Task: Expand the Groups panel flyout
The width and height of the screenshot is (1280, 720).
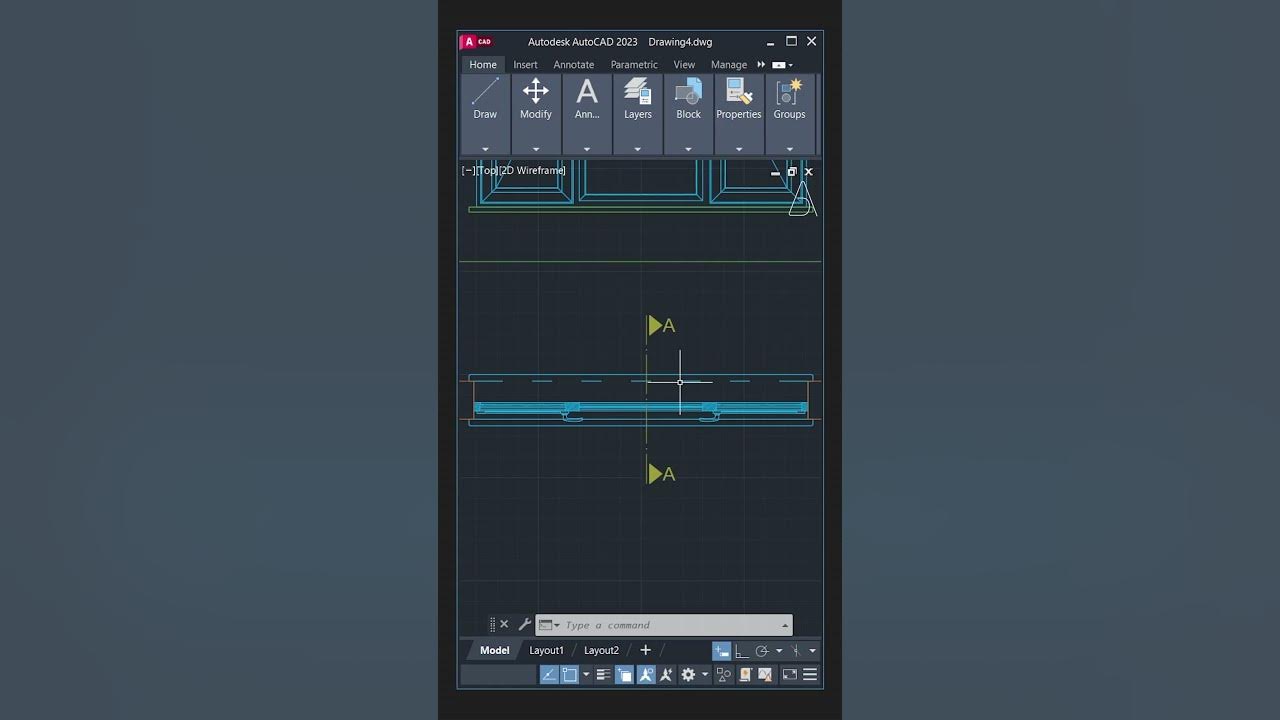Action: tap(789, 149)
